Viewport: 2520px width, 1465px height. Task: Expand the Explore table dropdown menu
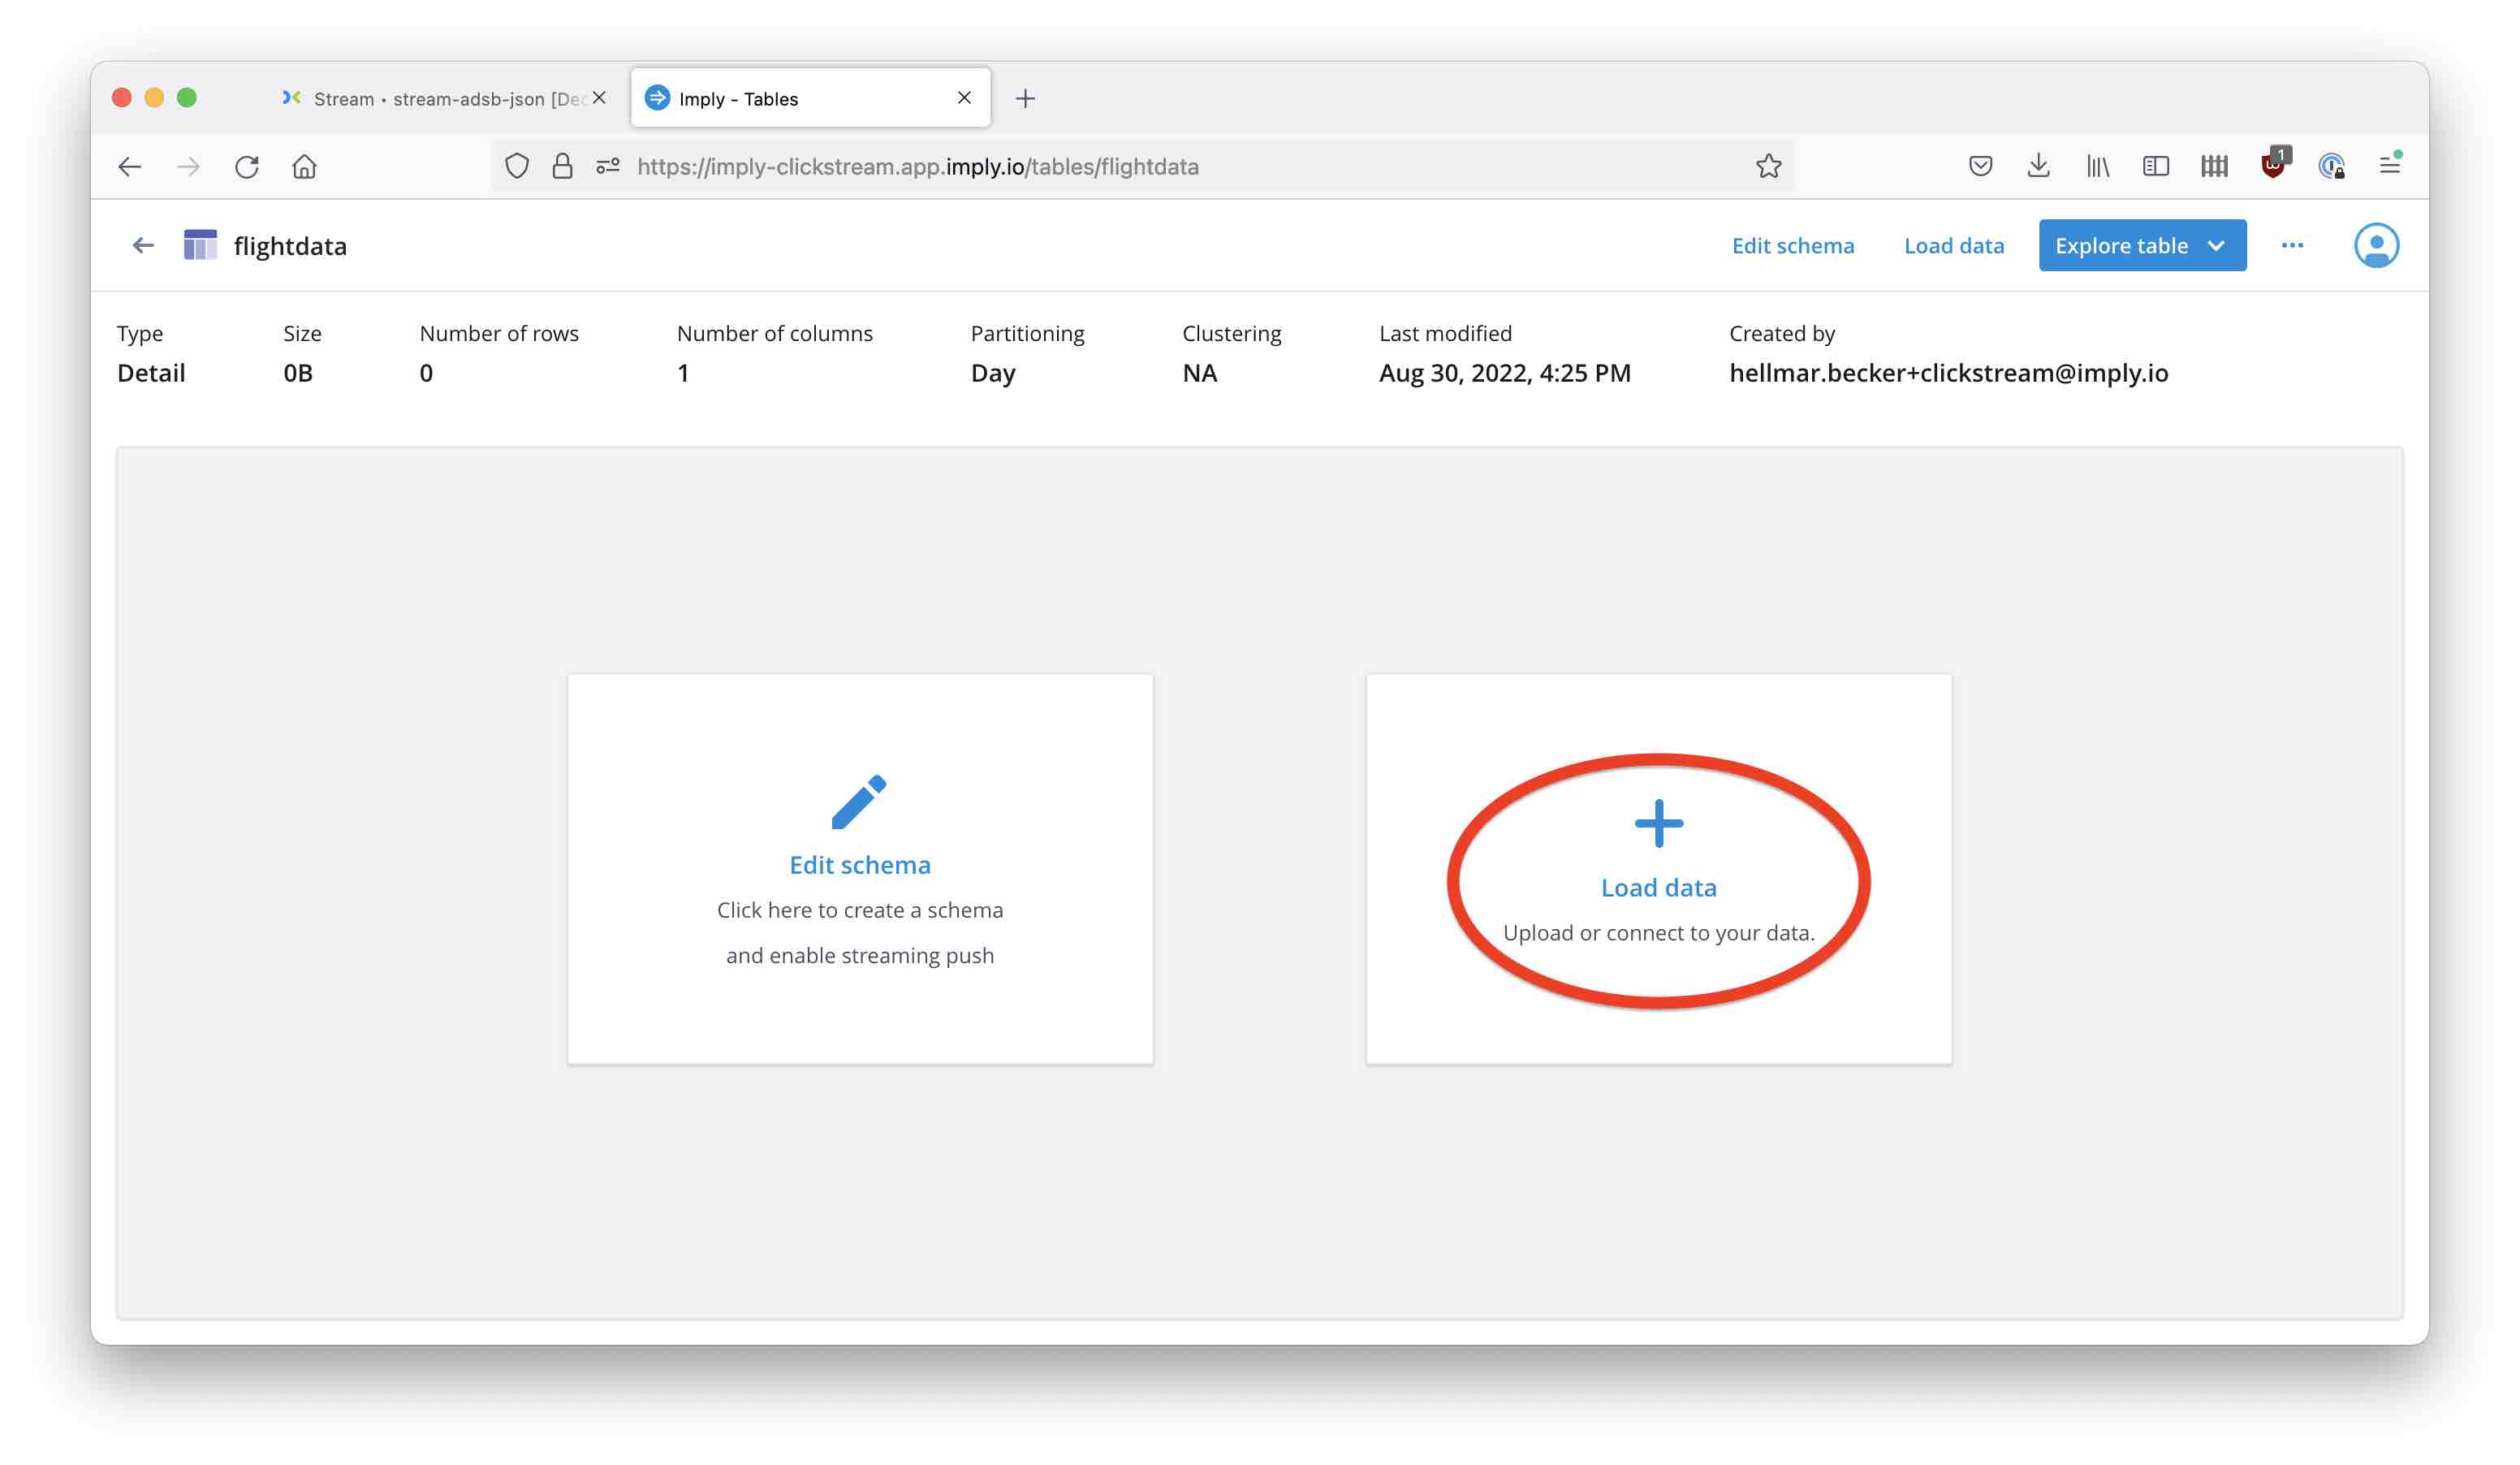pyautogui.click(x=2222, y=244)
